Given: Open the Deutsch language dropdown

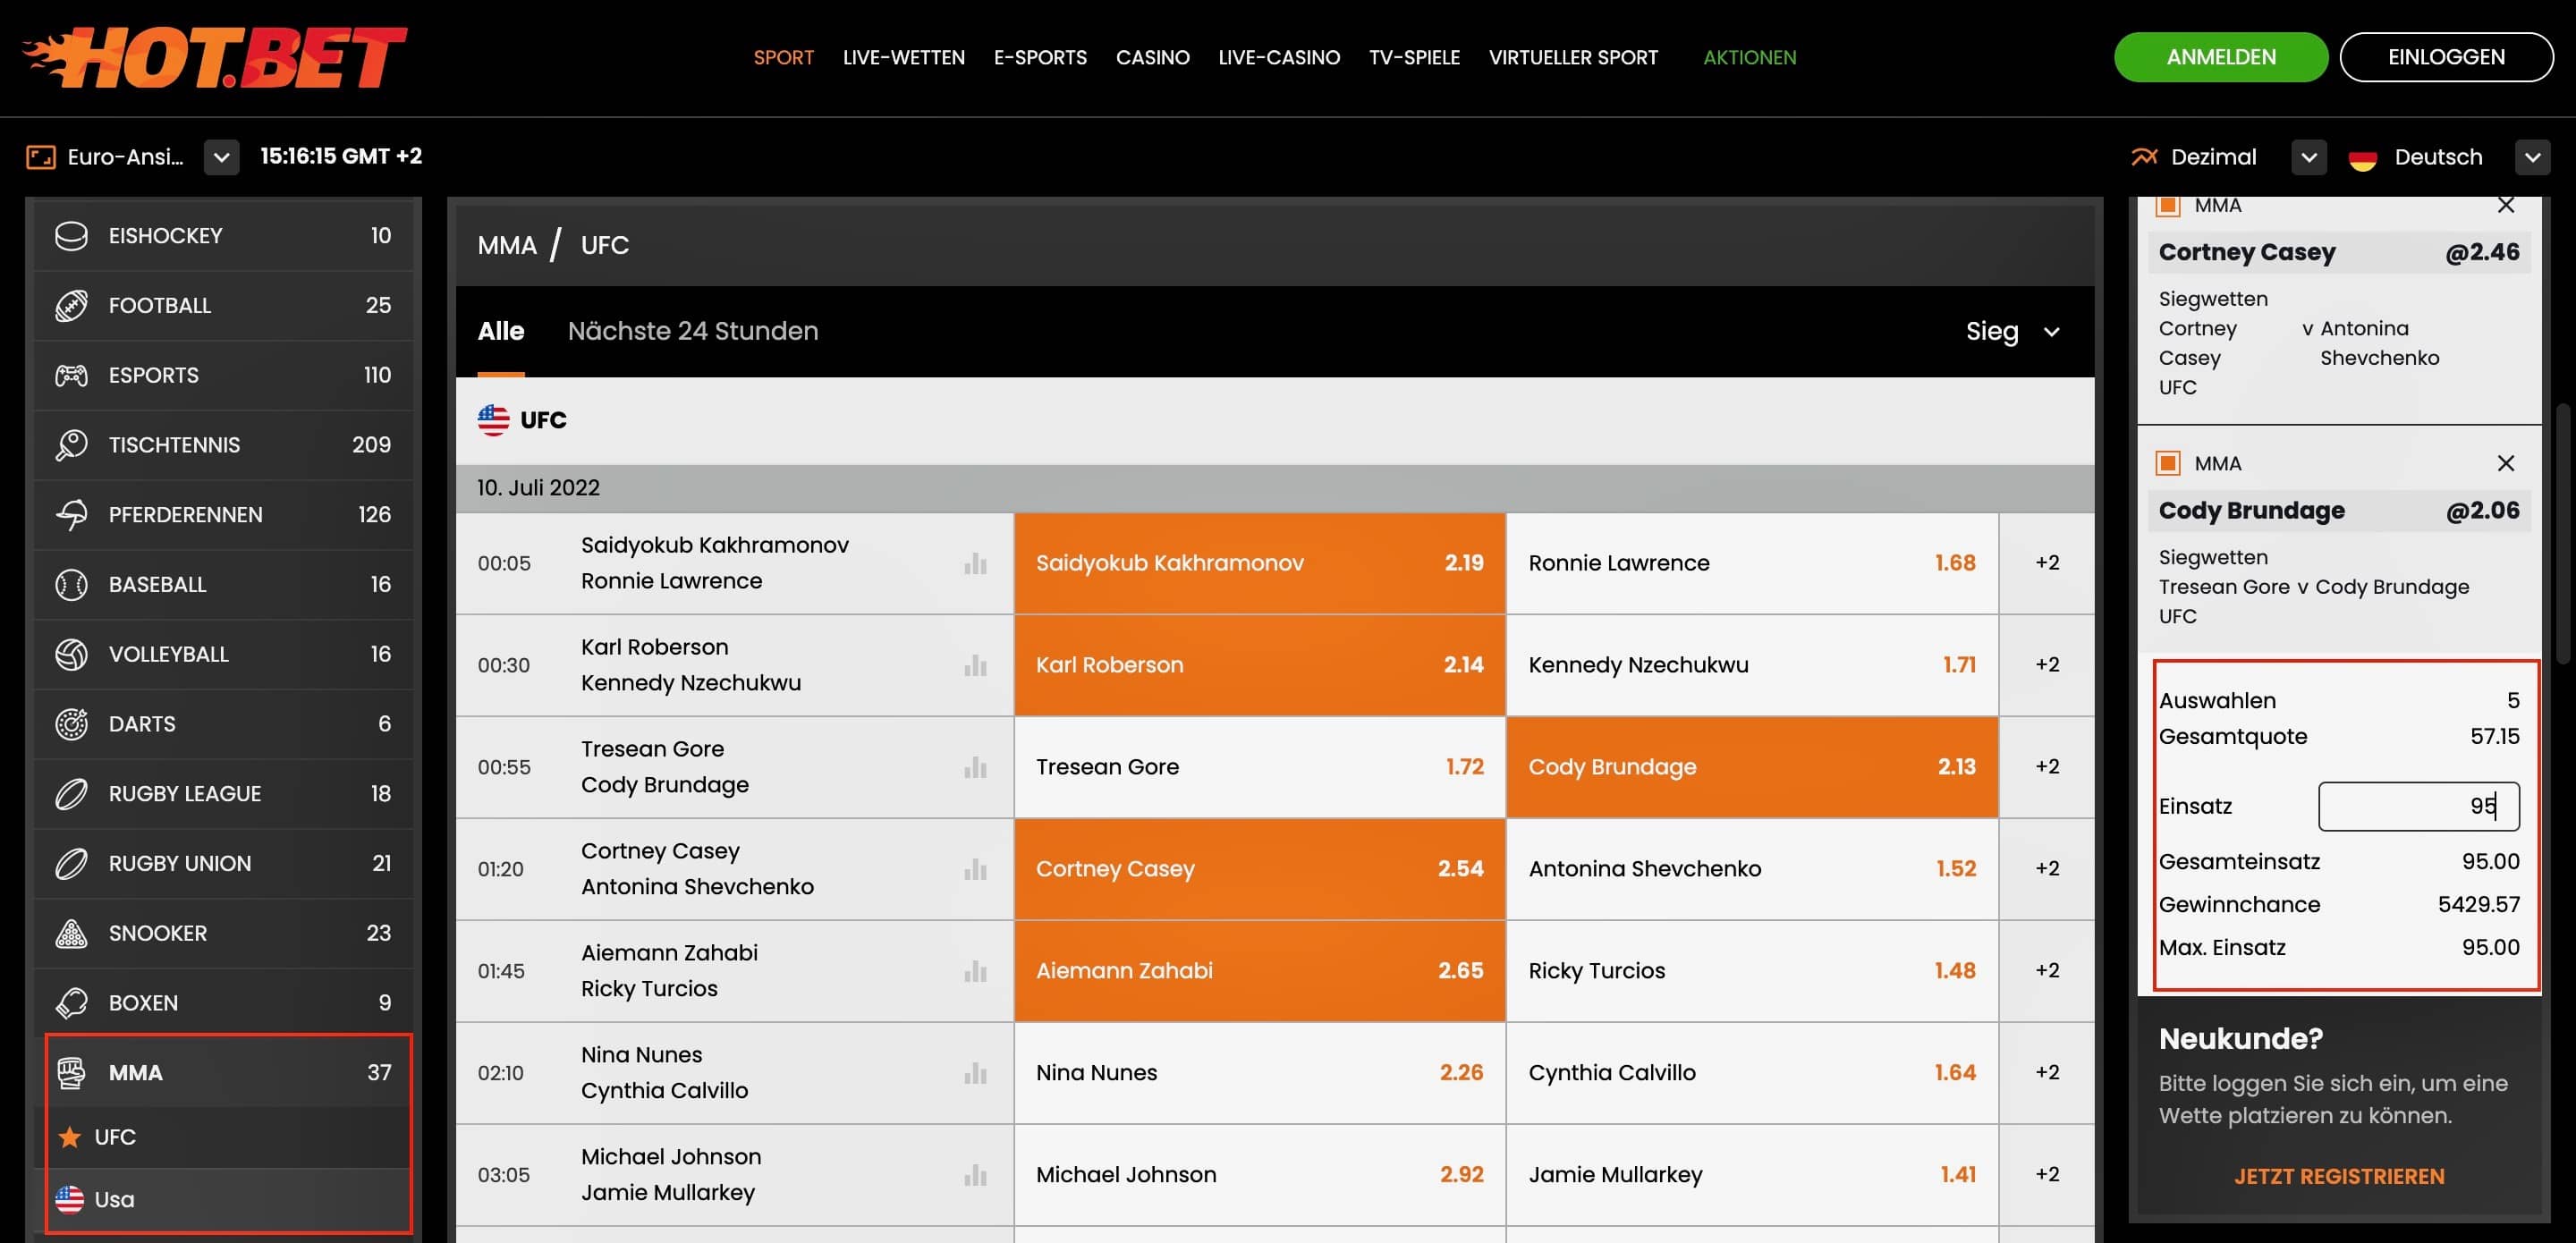Looking at the screenshot, I should pyautogui.click(x=2532, y=157).
